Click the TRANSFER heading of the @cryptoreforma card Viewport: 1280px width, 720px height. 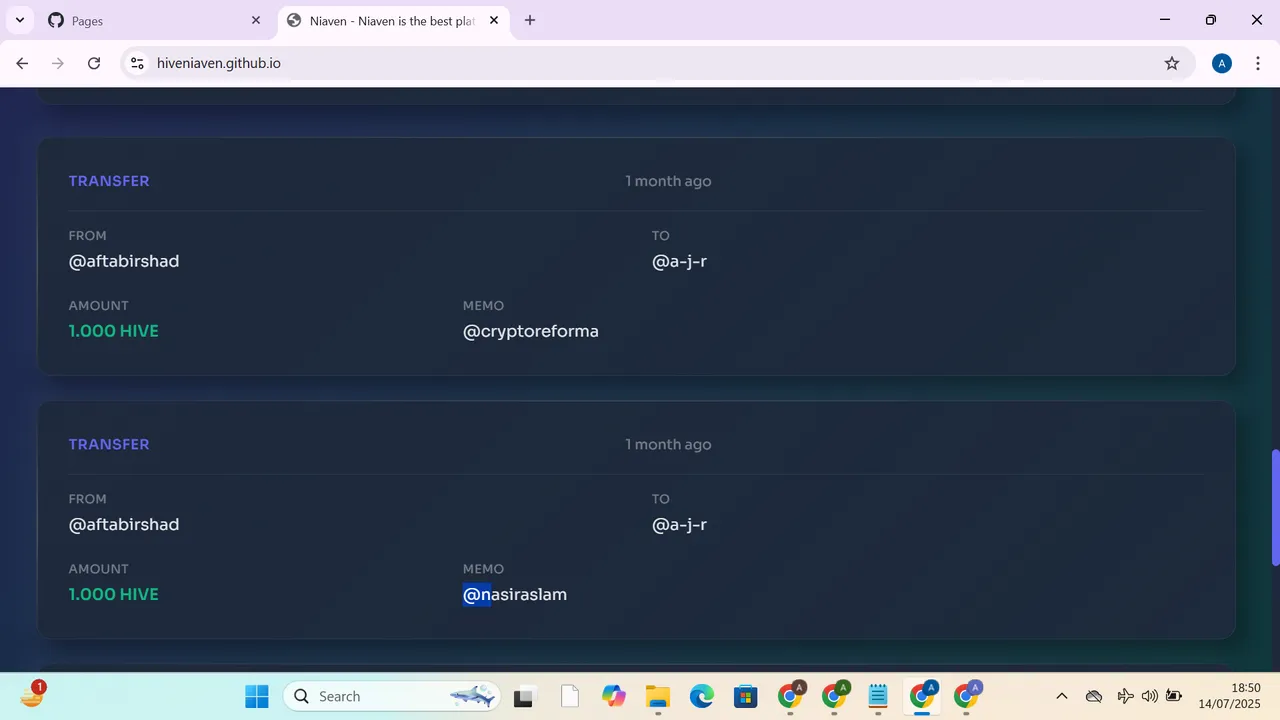click(109, 181)
